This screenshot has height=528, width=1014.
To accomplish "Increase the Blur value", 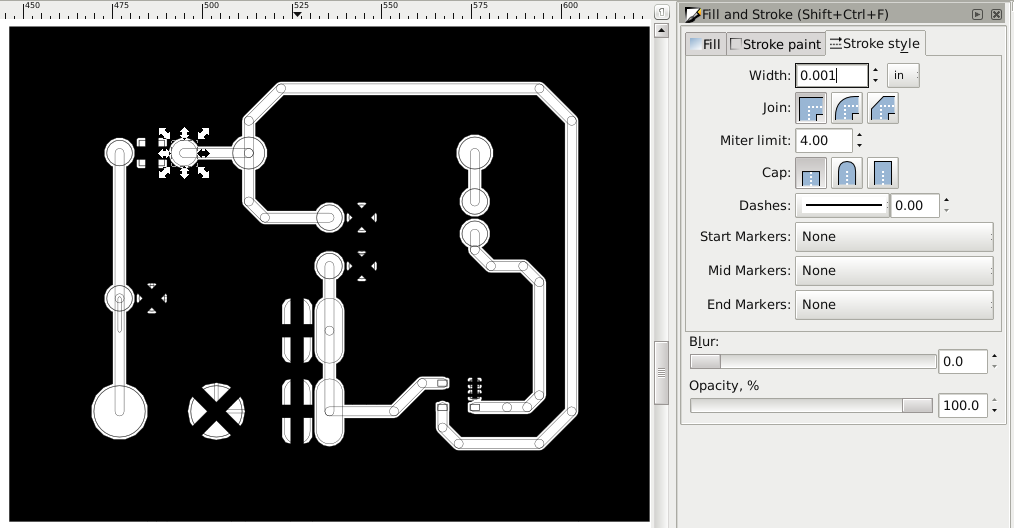I will click(x=995, y=357).
